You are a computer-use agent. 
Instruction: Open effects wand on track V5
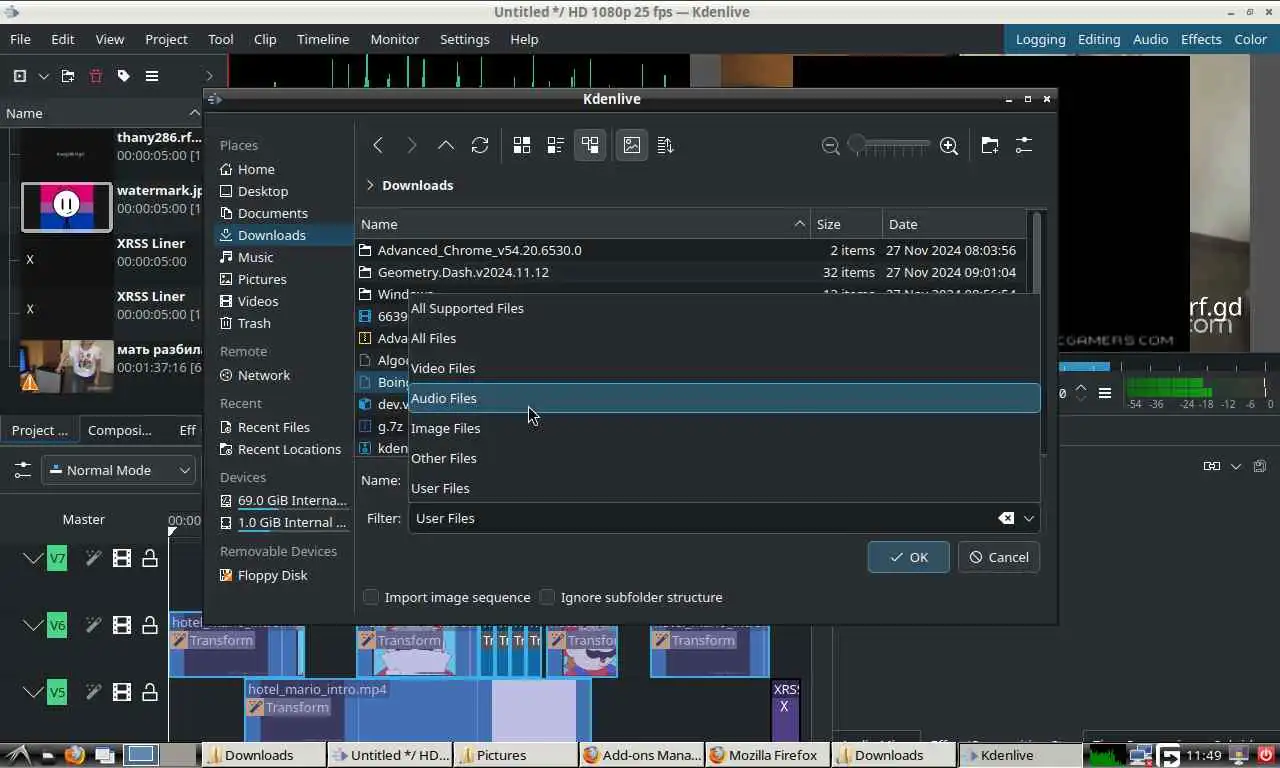click(x=93, y=691)
